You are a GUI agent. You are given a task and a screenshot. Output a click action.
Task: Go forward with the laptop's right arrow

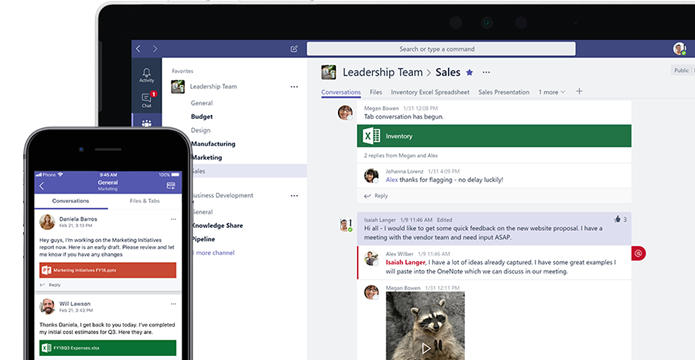click(x=155, y=49)
